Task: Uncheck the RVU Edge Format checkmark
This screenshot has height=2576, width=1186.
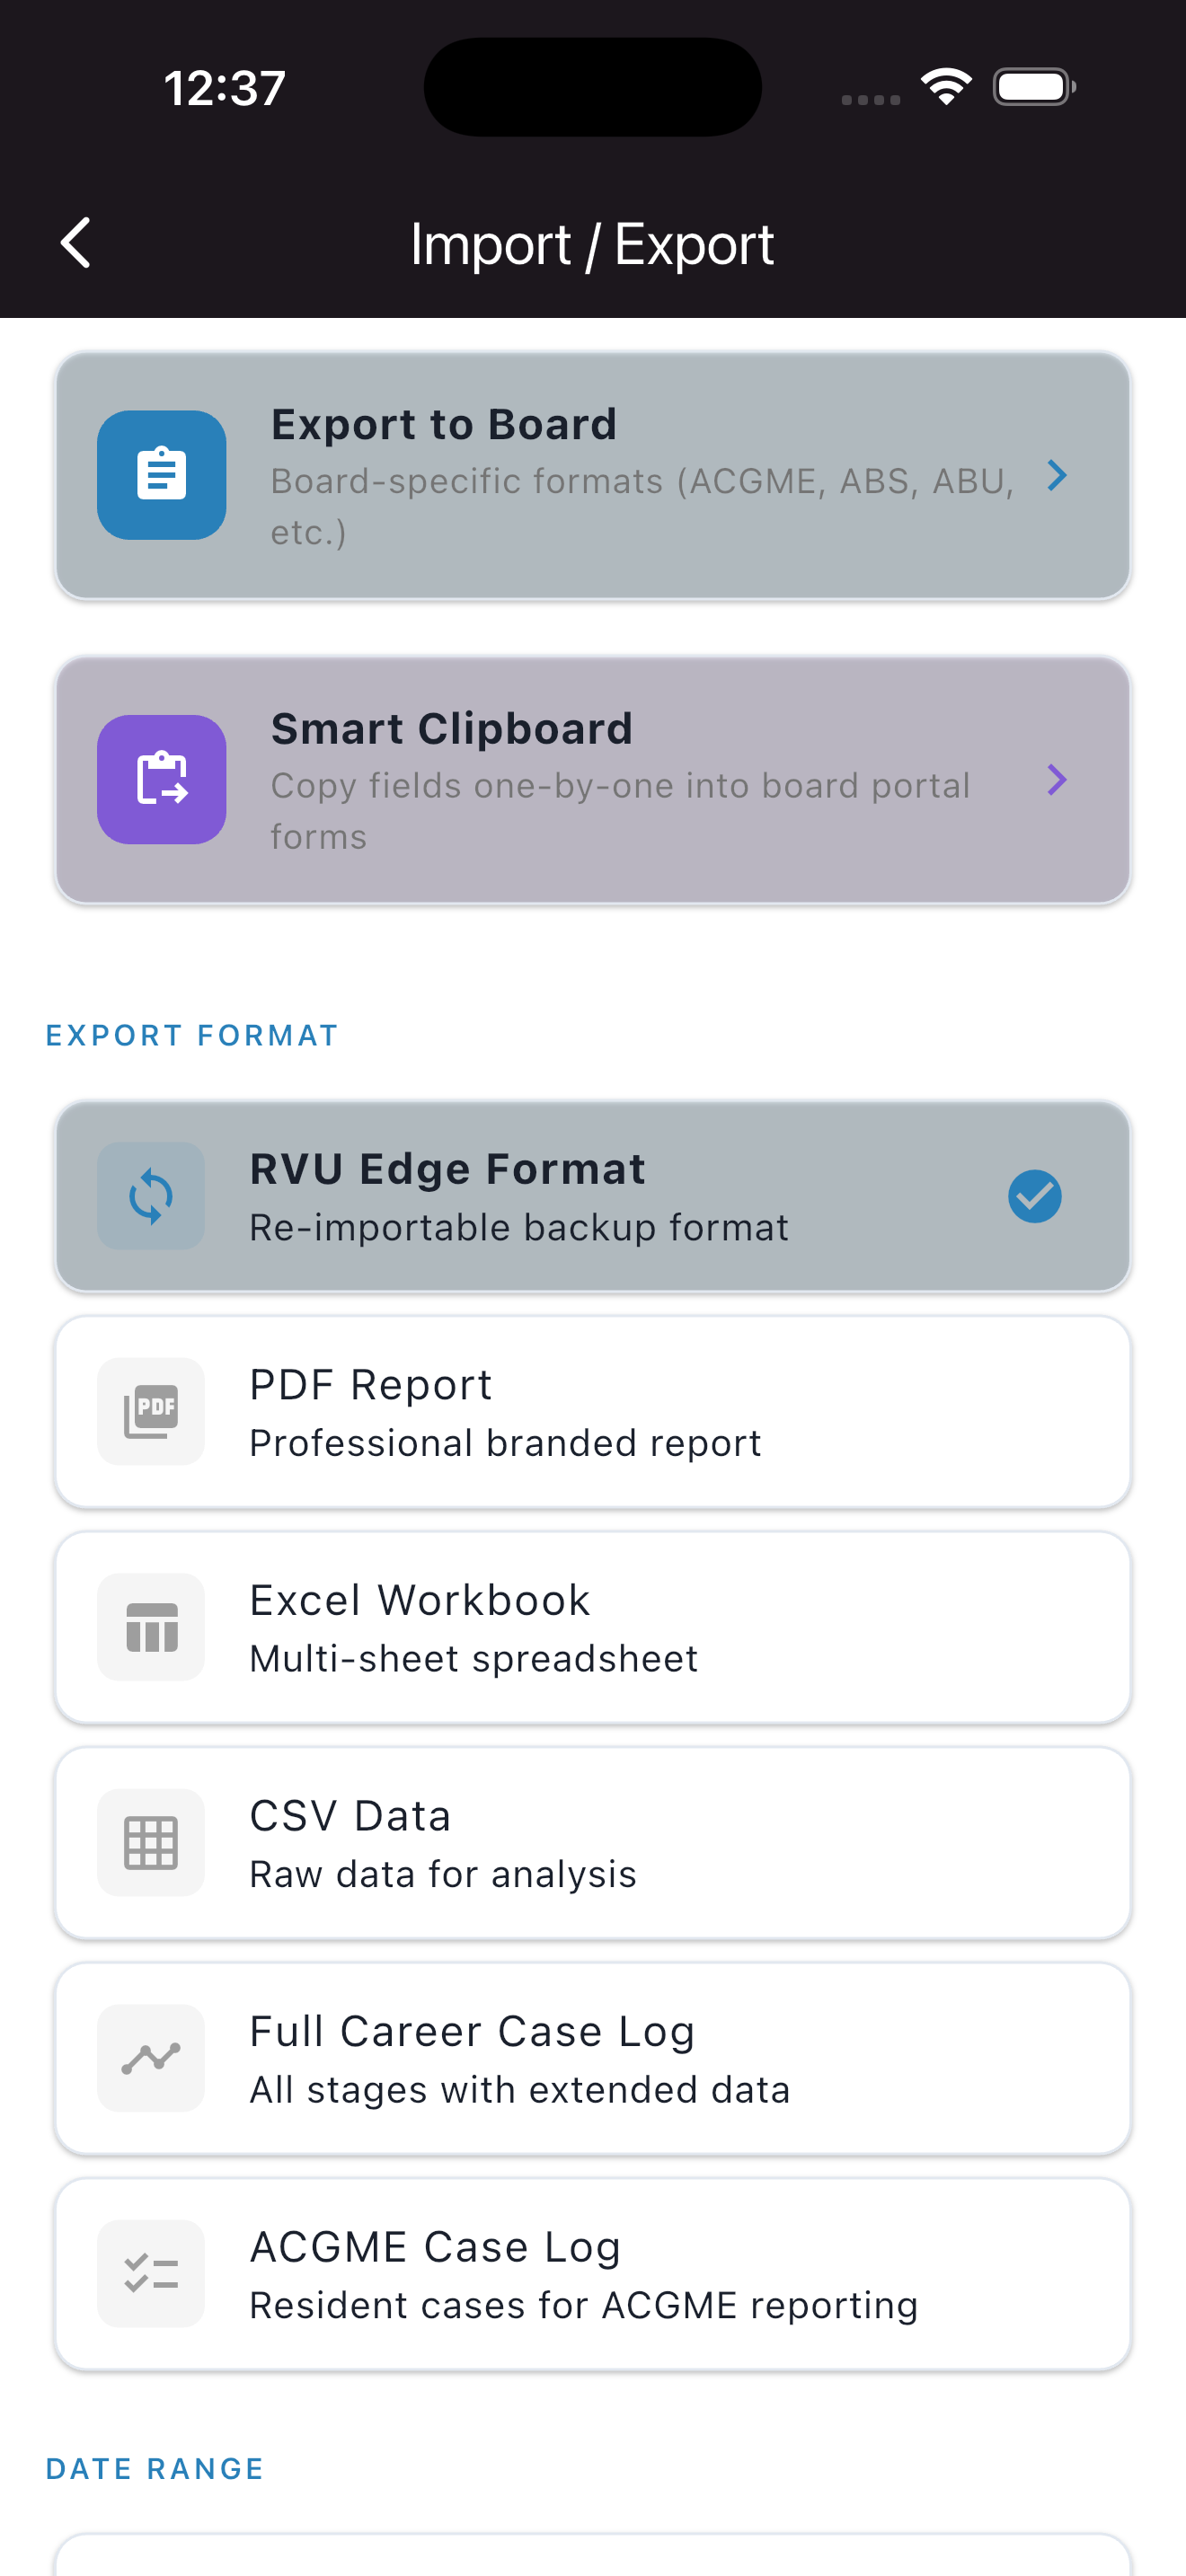Action: pyautogui.click(x=1034, y=1196)
